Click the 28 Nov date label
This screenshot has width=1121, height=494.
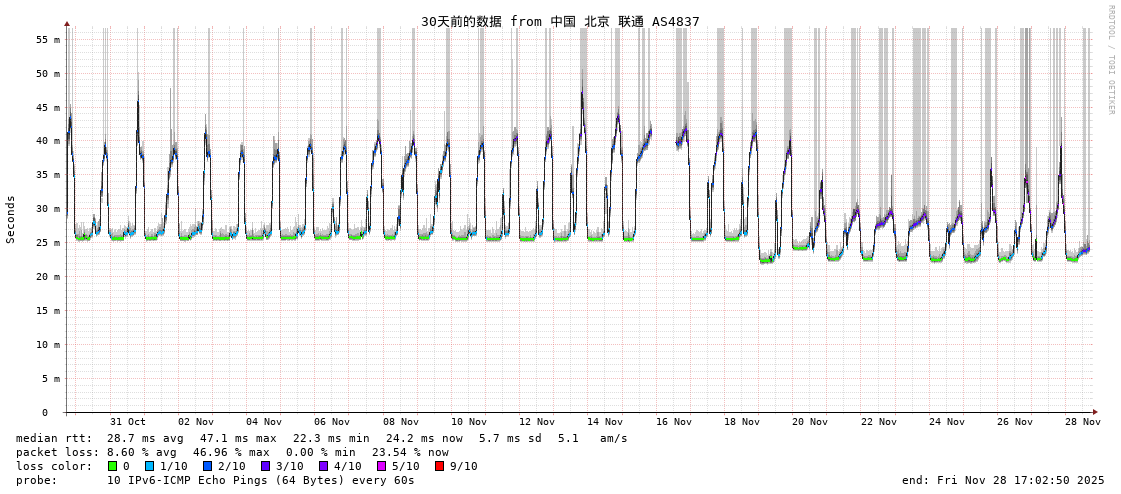(1082, 422)
